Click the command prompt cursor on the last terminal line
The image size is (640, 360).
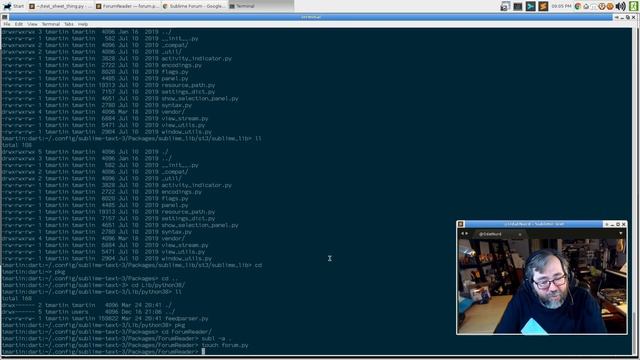point(203,351)
